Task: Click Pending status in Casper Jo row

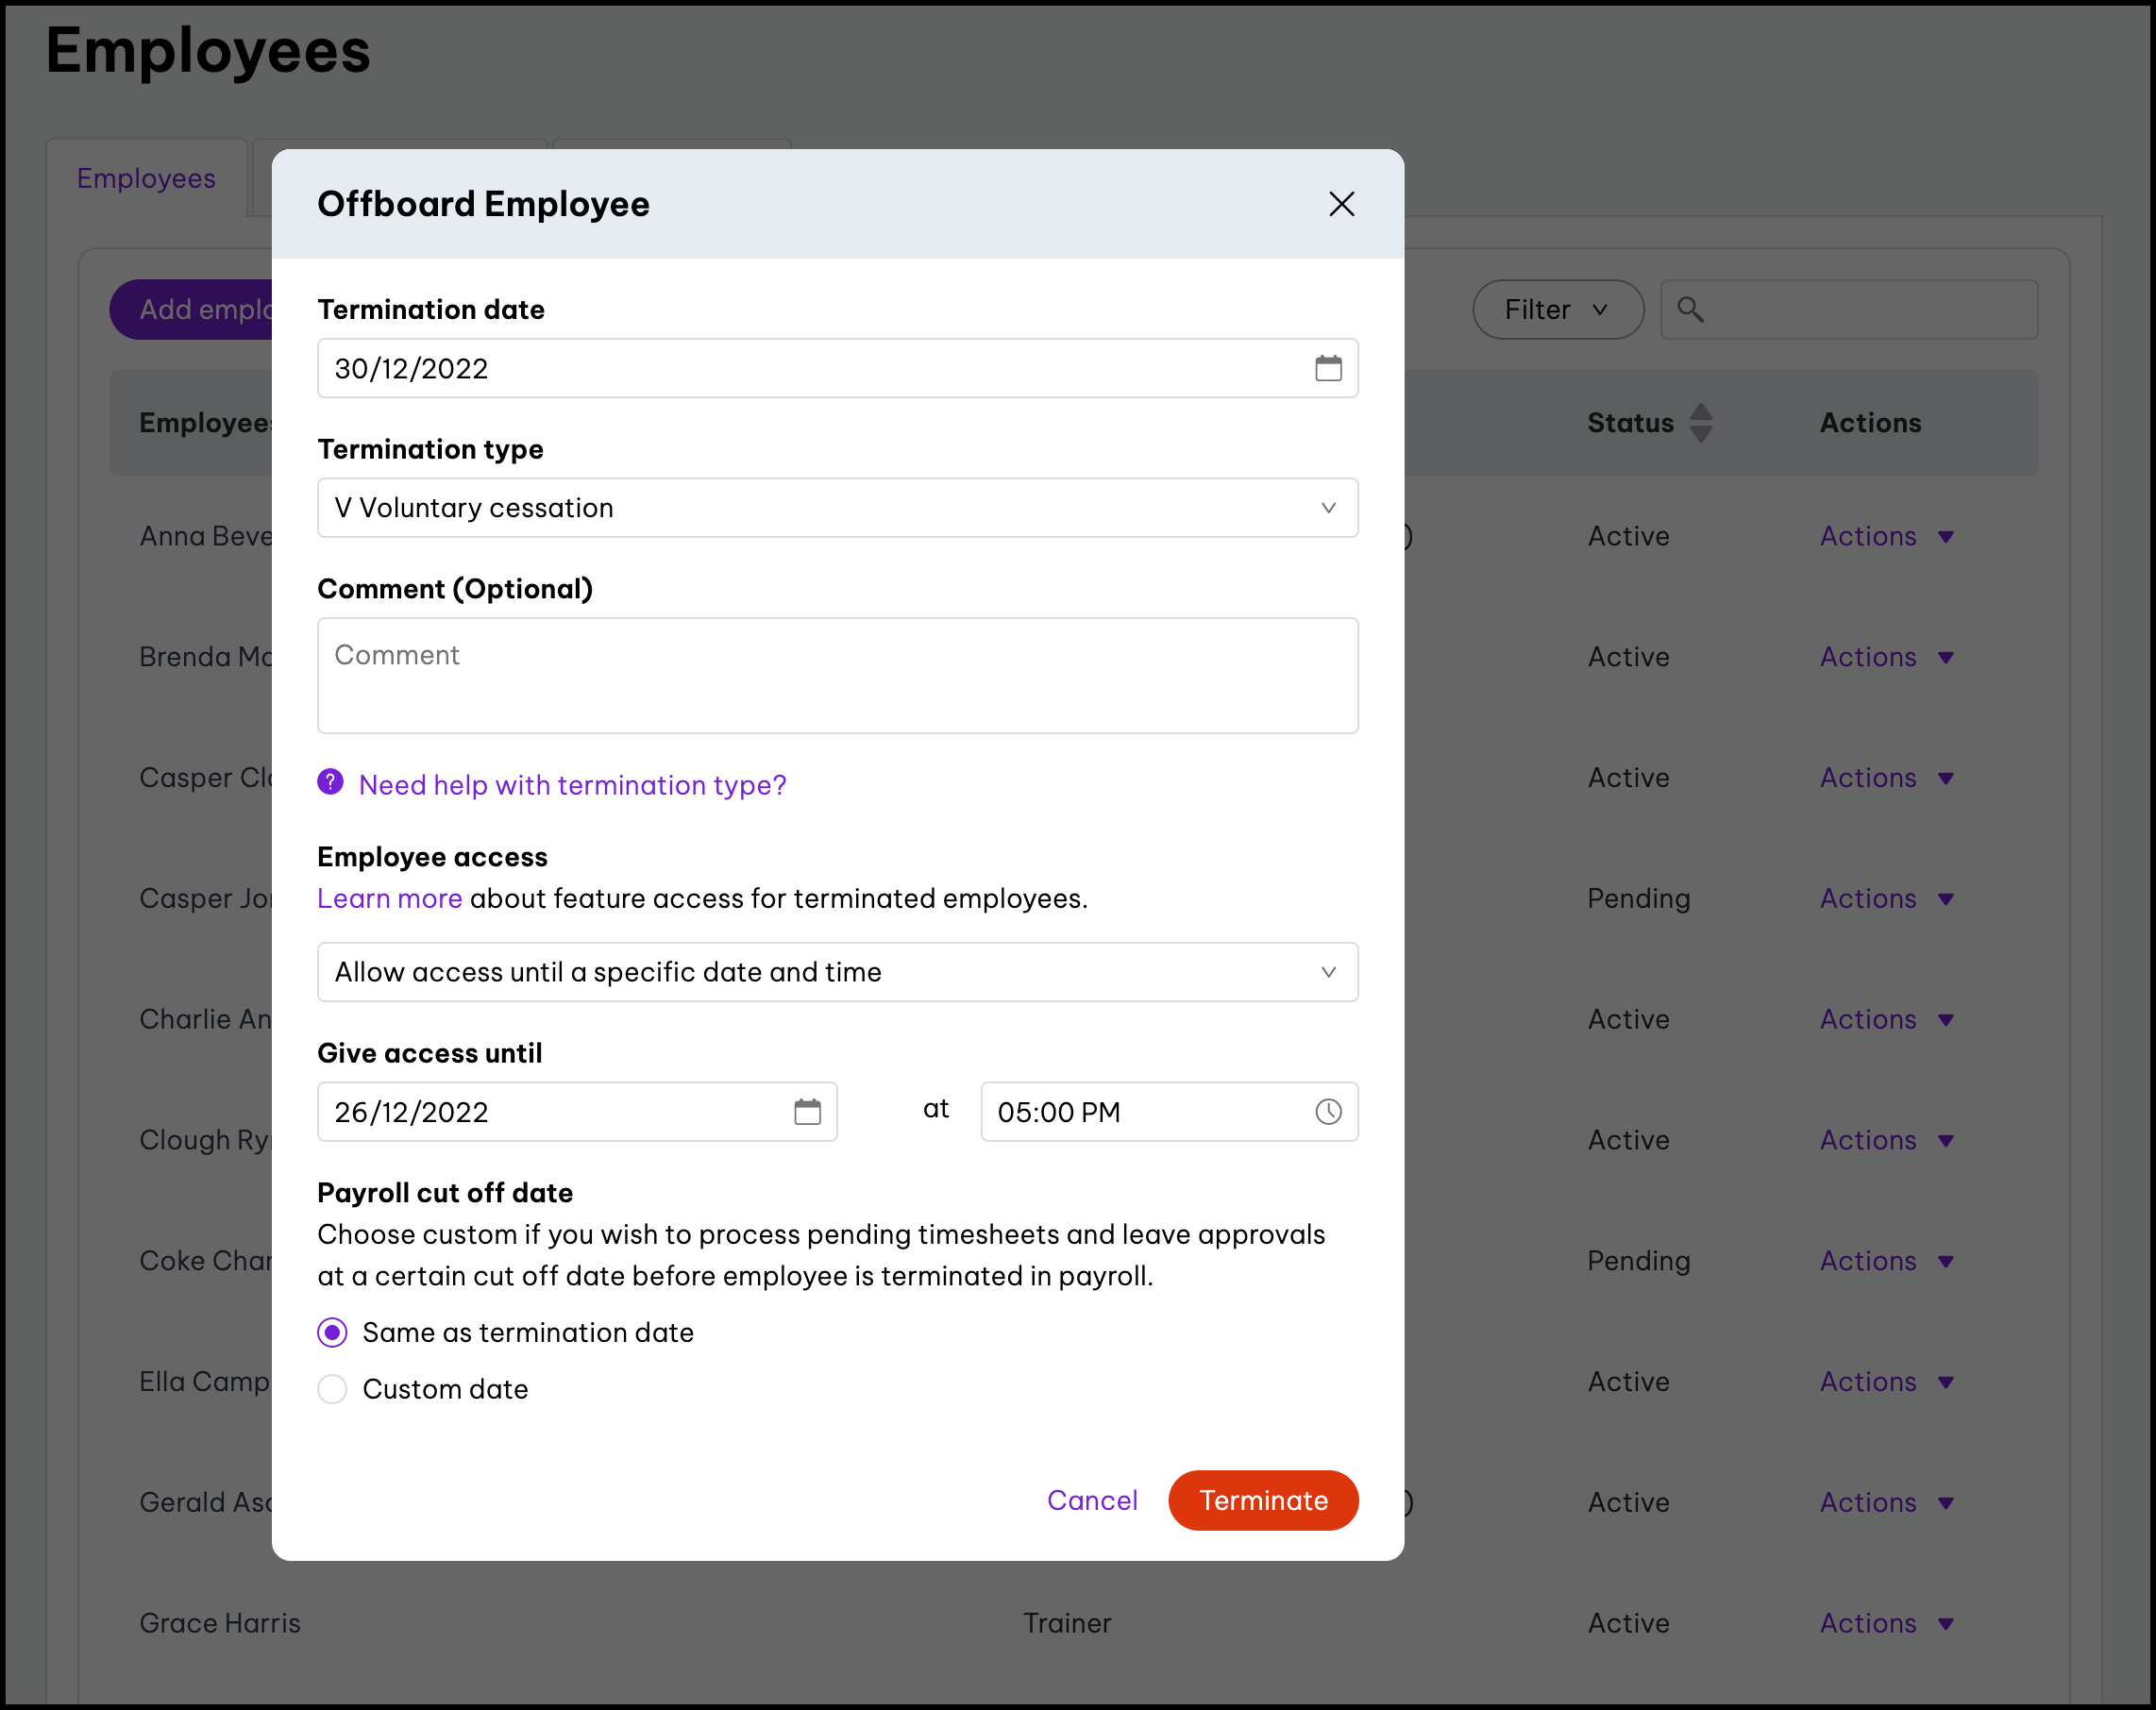Action: [1638, 898]
